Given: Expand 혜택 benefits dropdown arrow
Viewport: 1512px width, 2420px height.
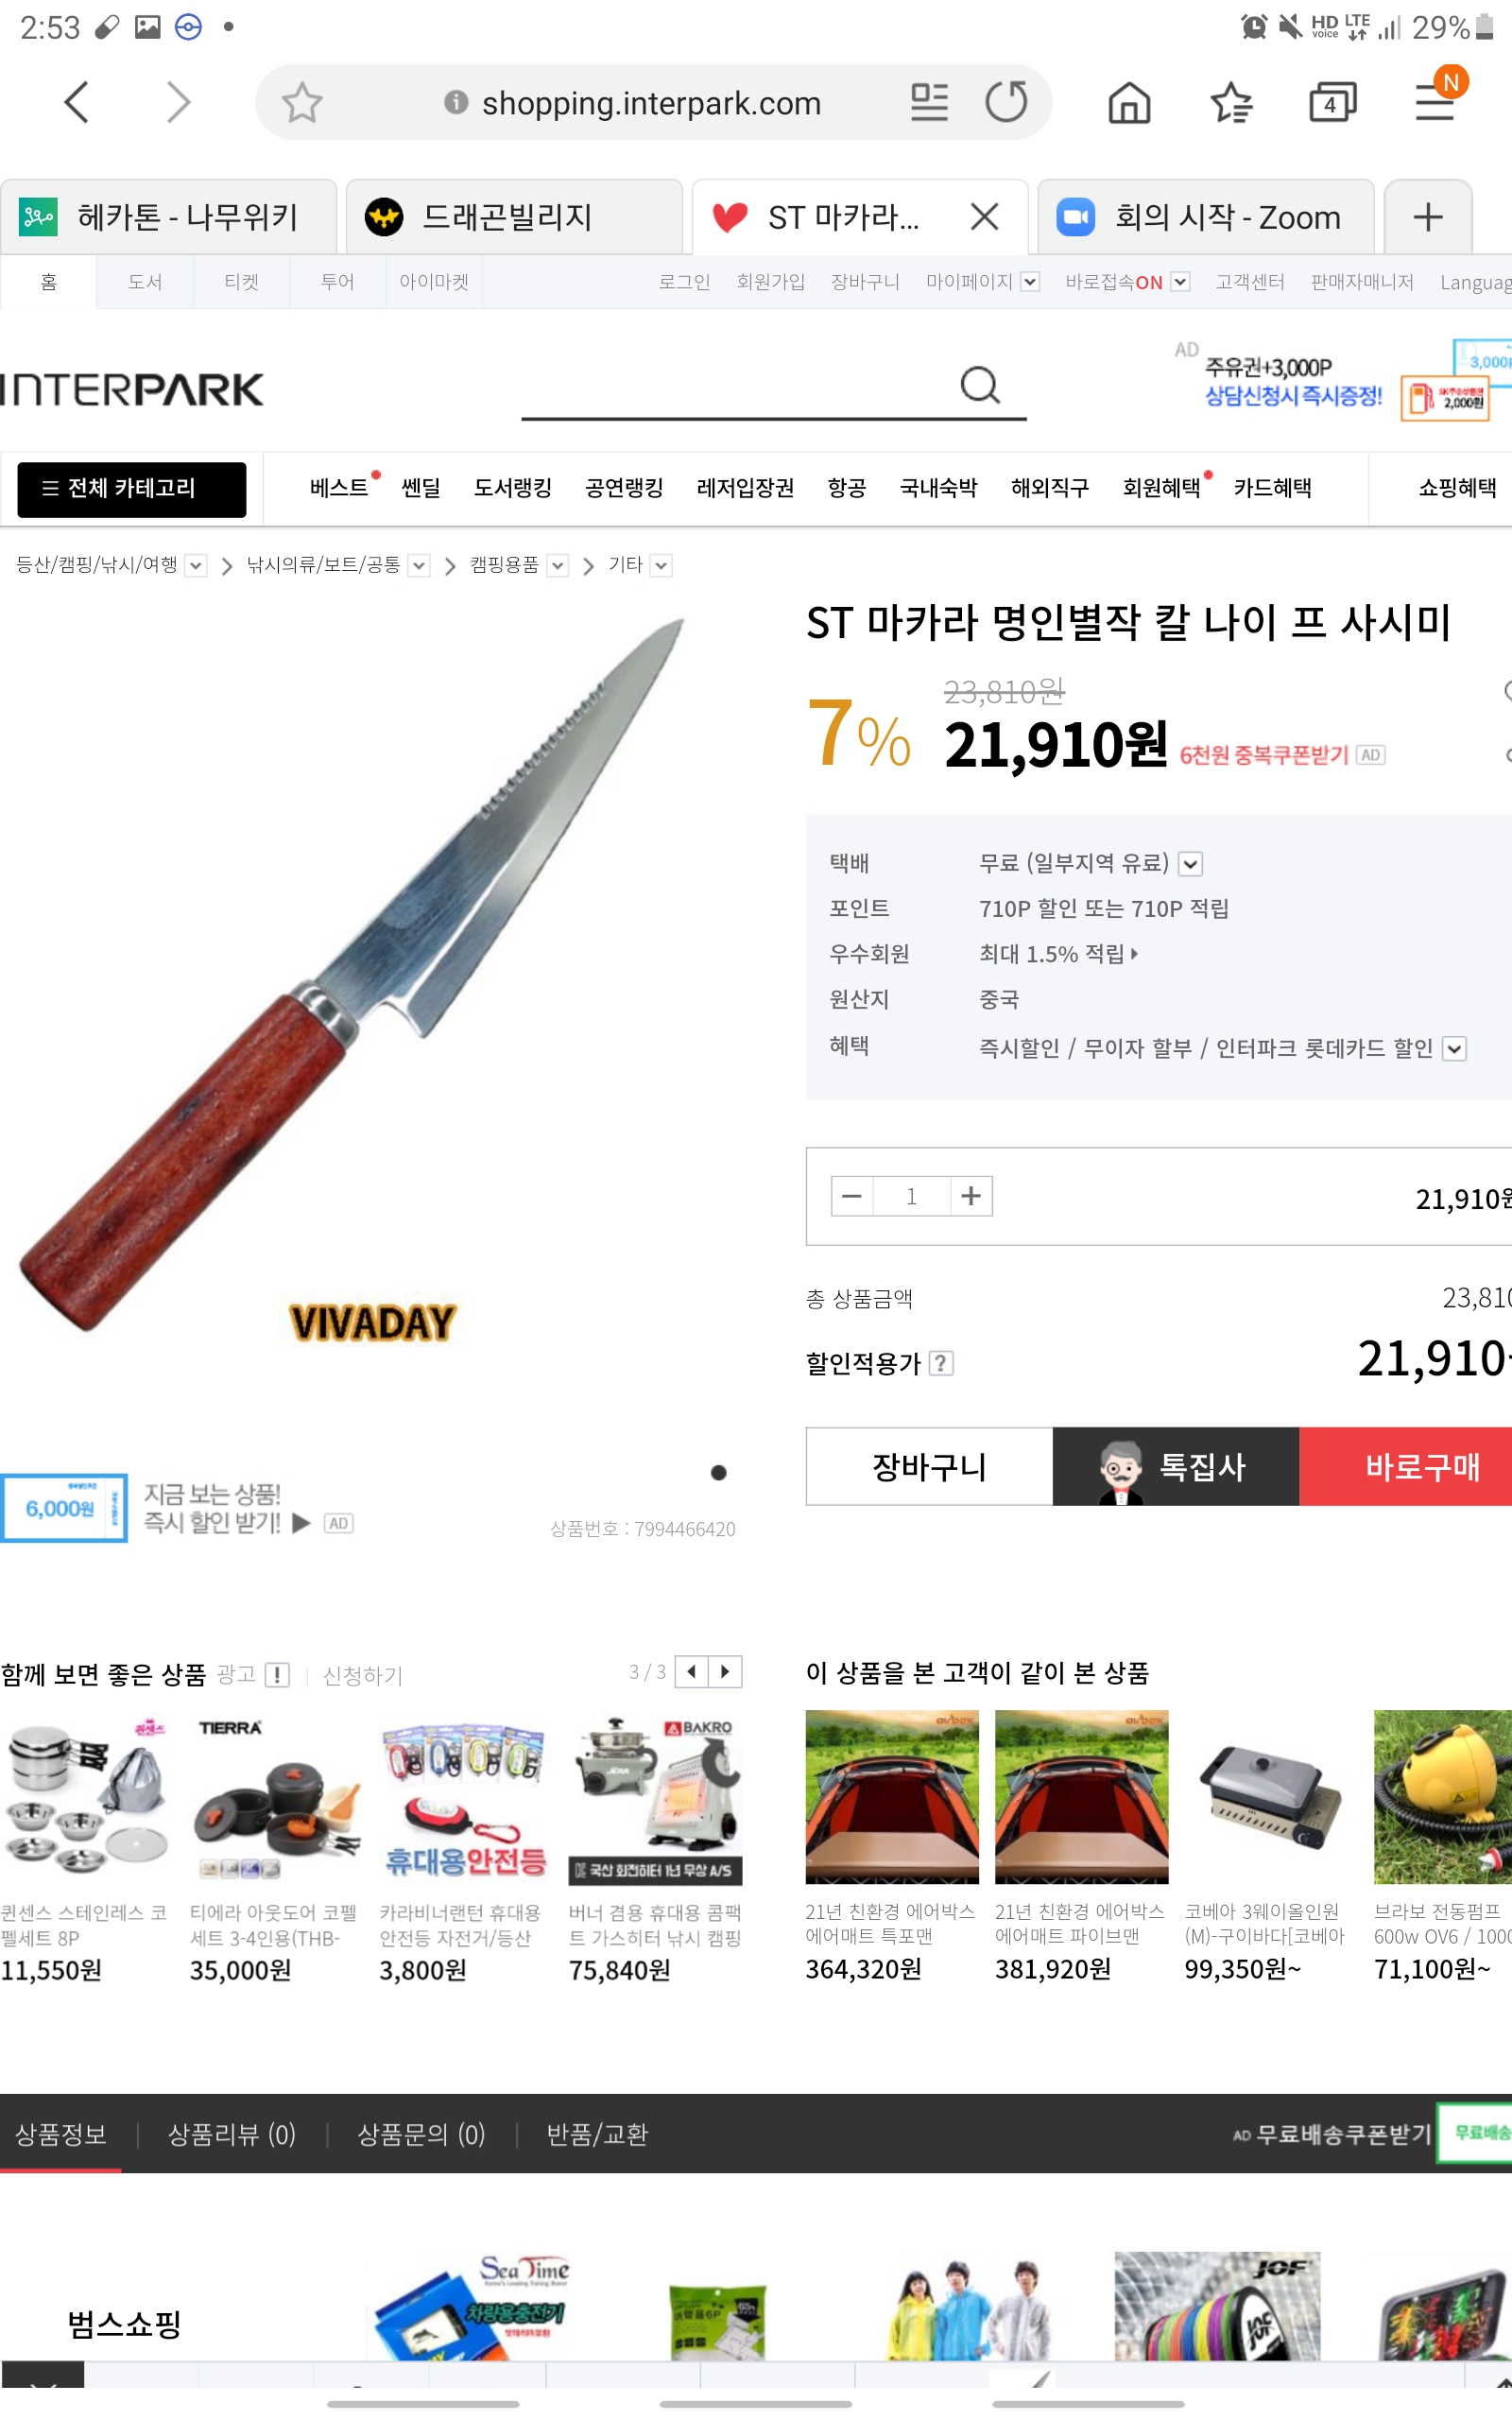Looking at the screenshot, I should click(x=1454, y=1049).
